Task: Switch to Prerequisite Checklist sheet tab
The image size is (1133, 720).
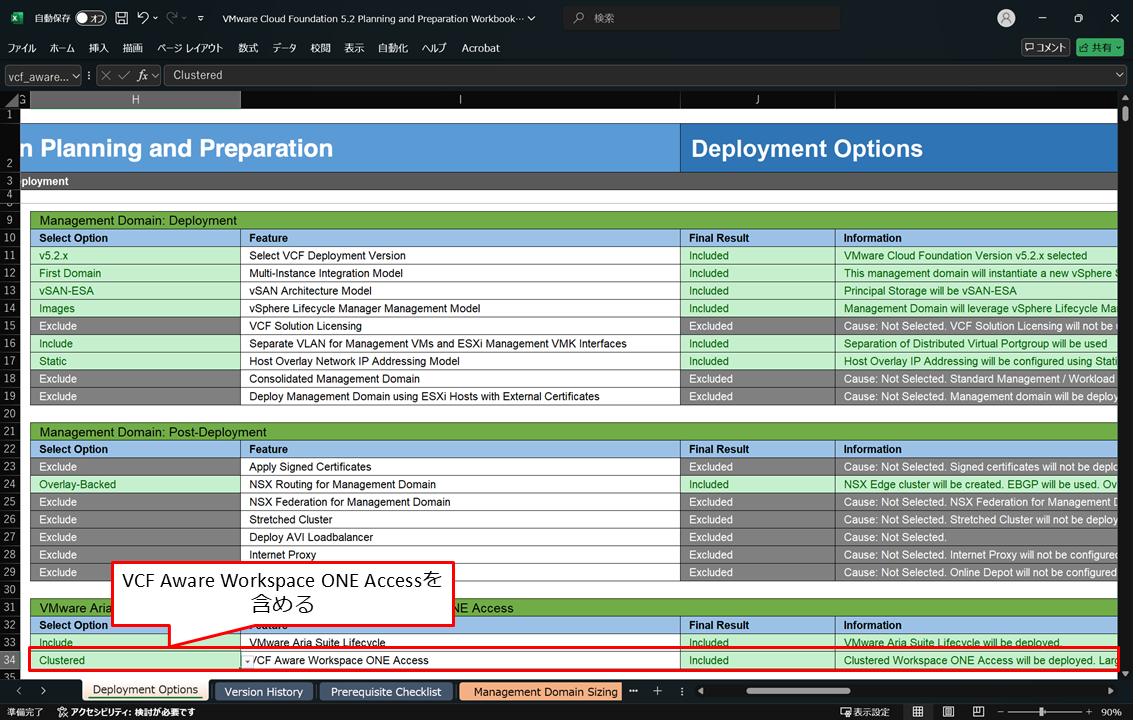Action: coord(386,692)
